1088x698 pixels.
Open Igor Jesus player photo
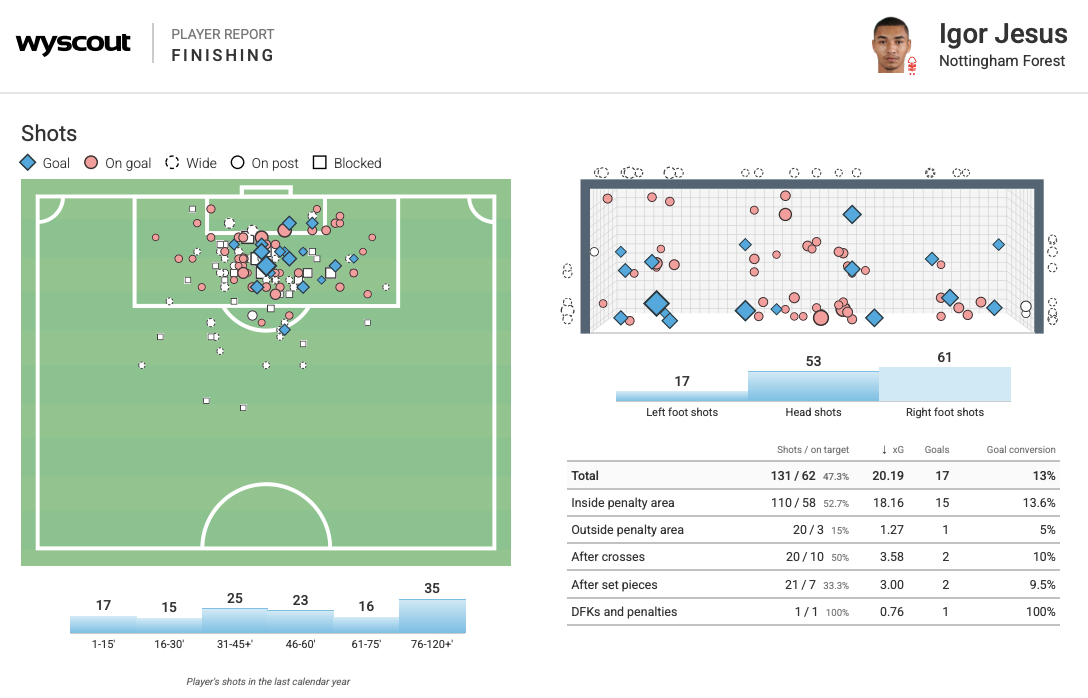(x=890, y=44)
